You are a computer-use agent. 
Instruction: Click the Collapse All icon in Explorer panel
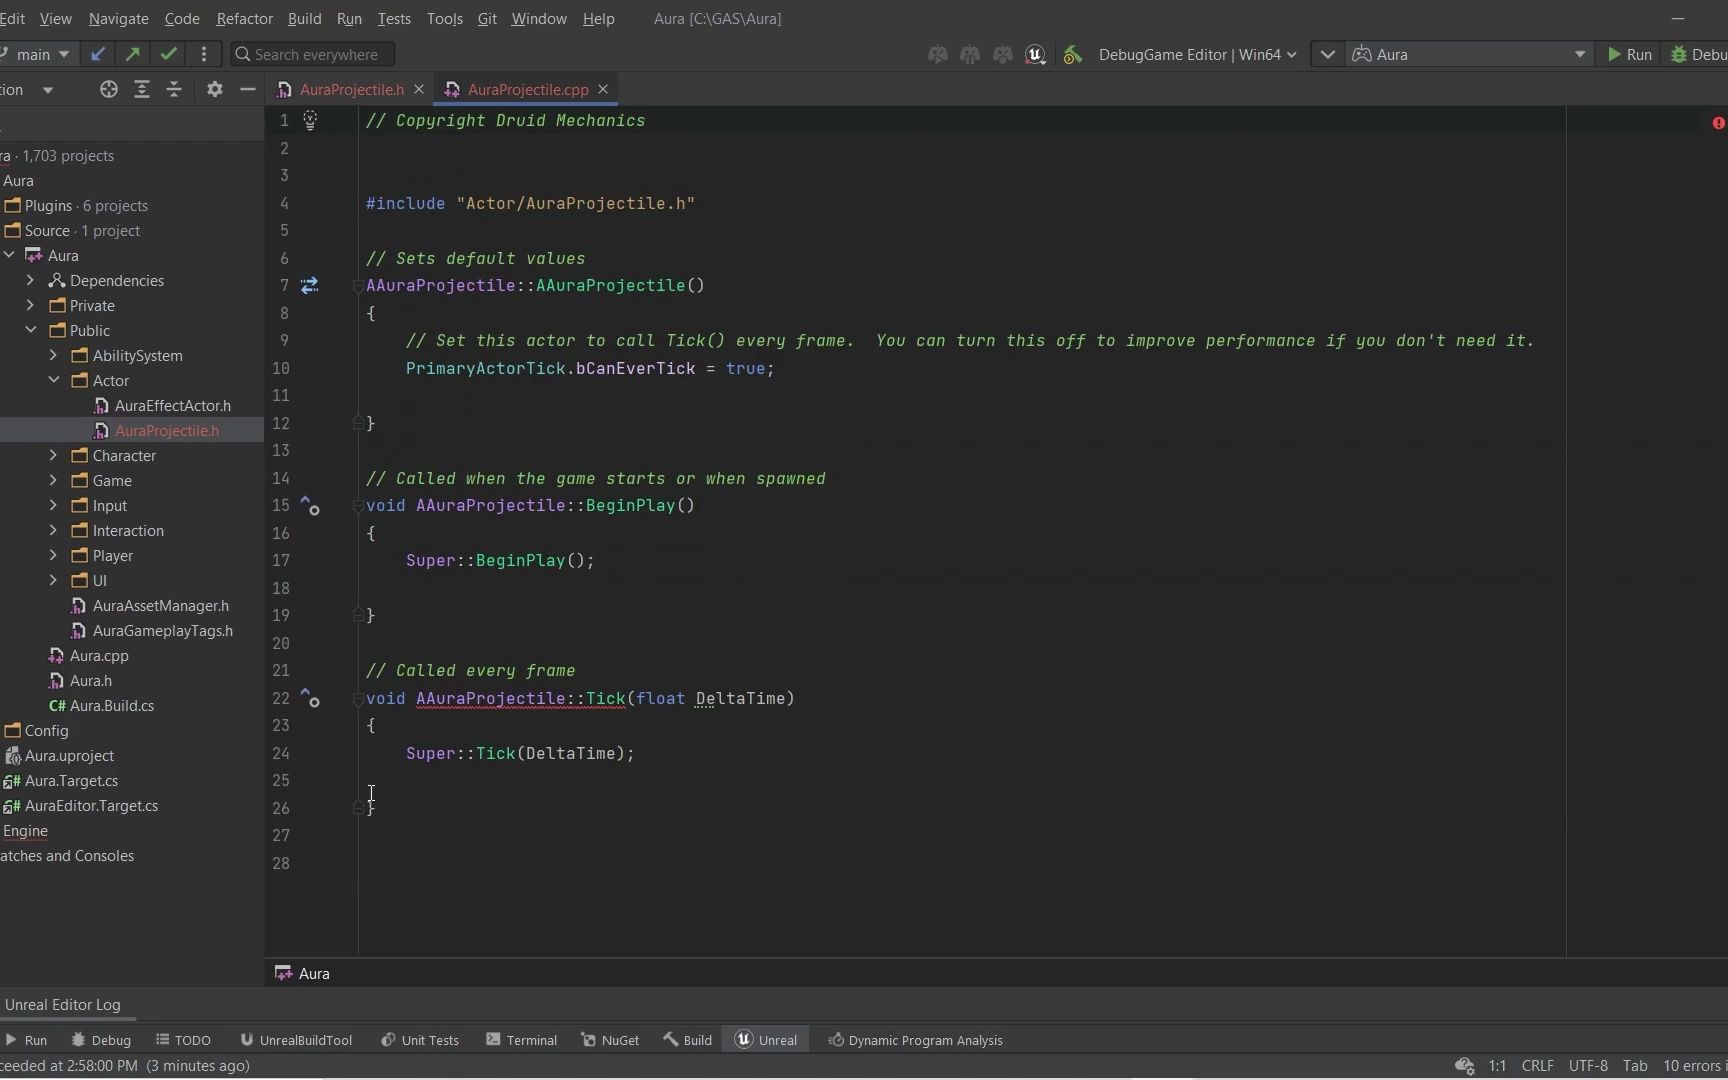(174, 90)
